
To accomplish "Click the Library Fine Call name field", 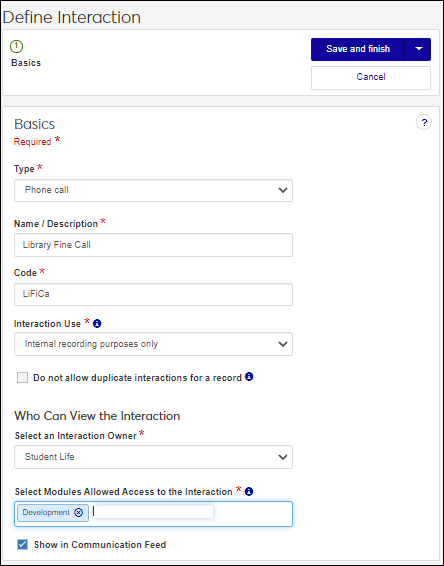I will click(x=153, y=245).
